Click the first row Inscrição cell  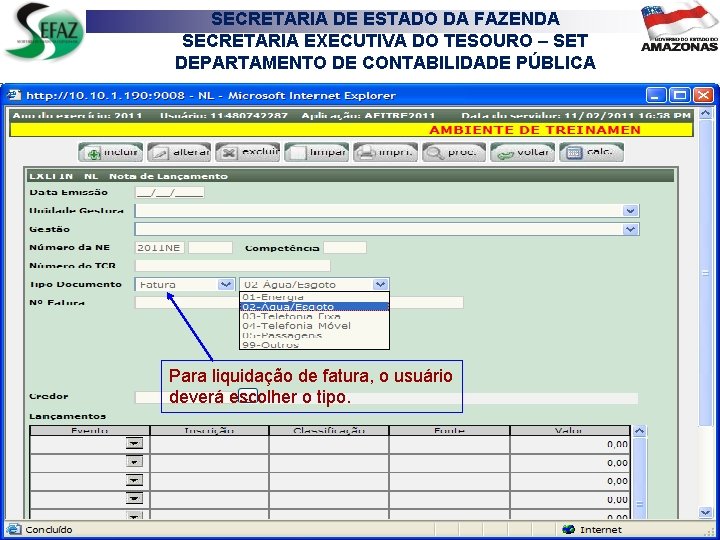pos(209,444)
